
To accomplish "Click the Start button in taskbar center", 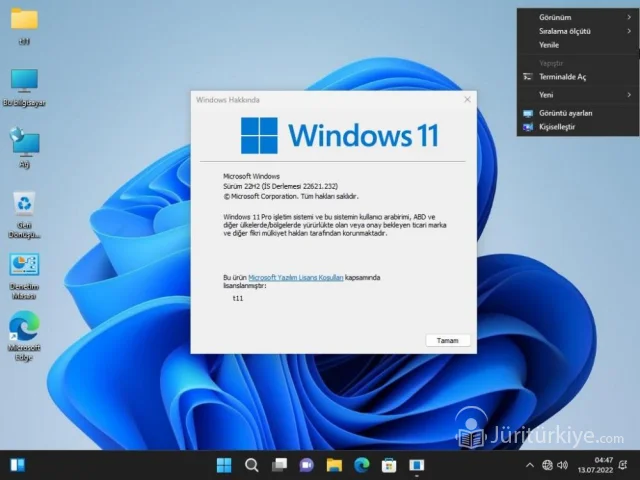I will coord(224,465).
